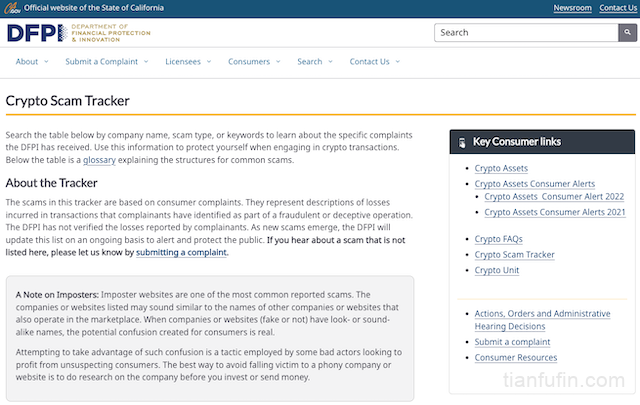This screenshot has height=405, width=640.
Task: Open Actions, Orders and Administrative Hearing Decisions
Action: pos(542,320)
